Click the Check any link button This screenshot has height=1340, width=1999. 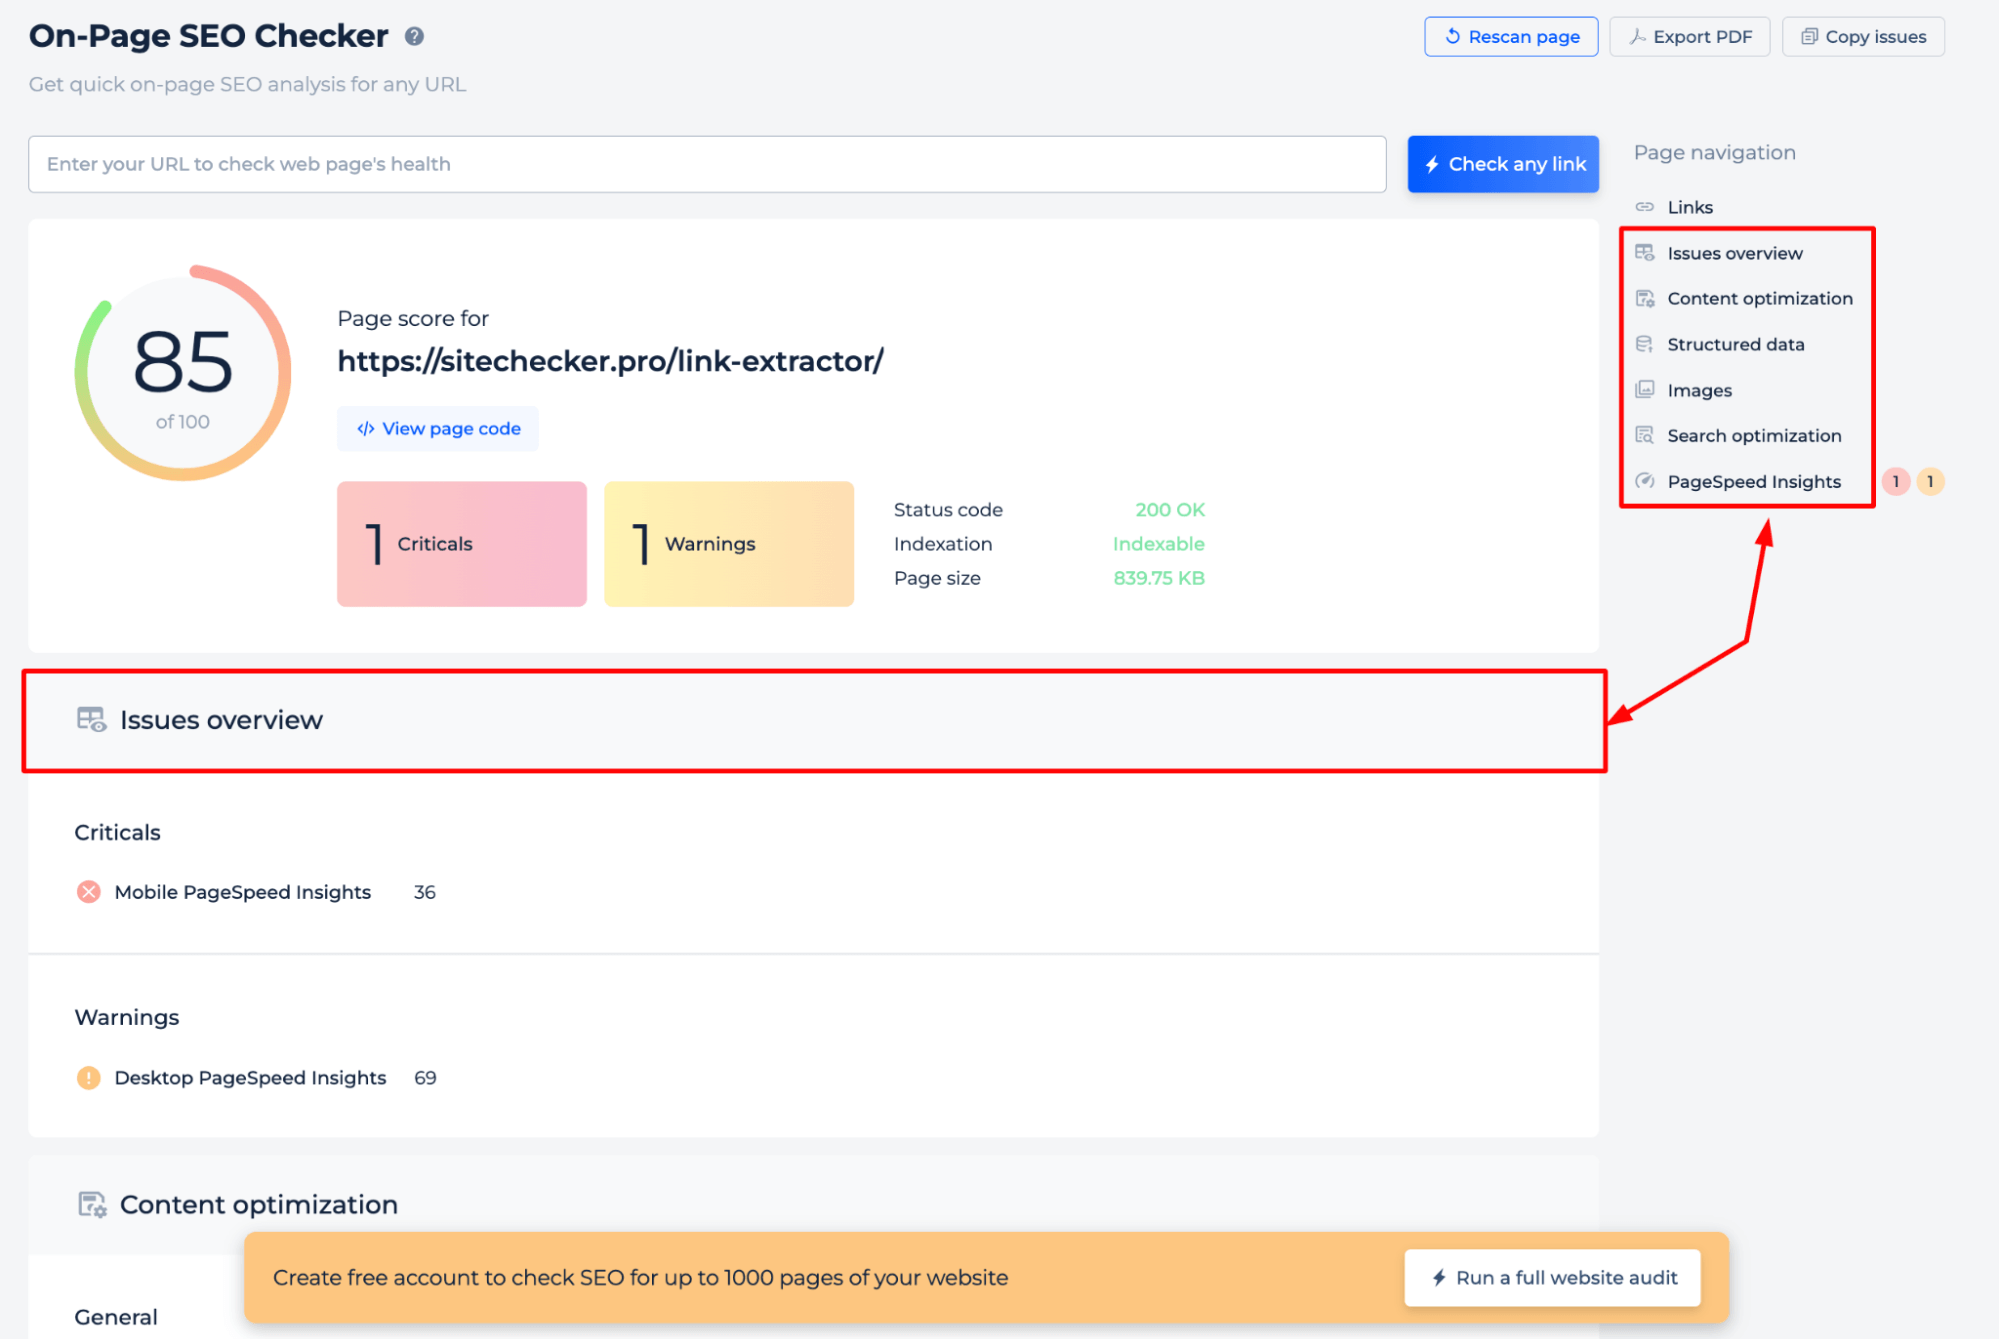(1503, 164)
